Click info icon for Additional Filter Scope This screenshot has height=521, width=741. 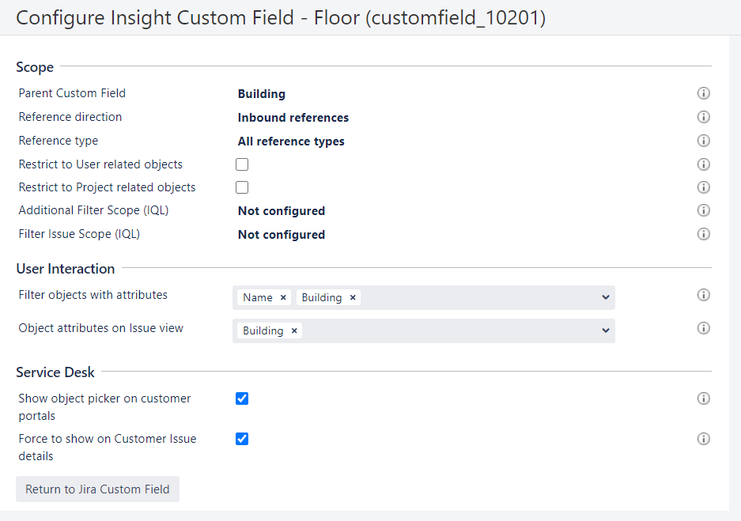click(703, 211)
